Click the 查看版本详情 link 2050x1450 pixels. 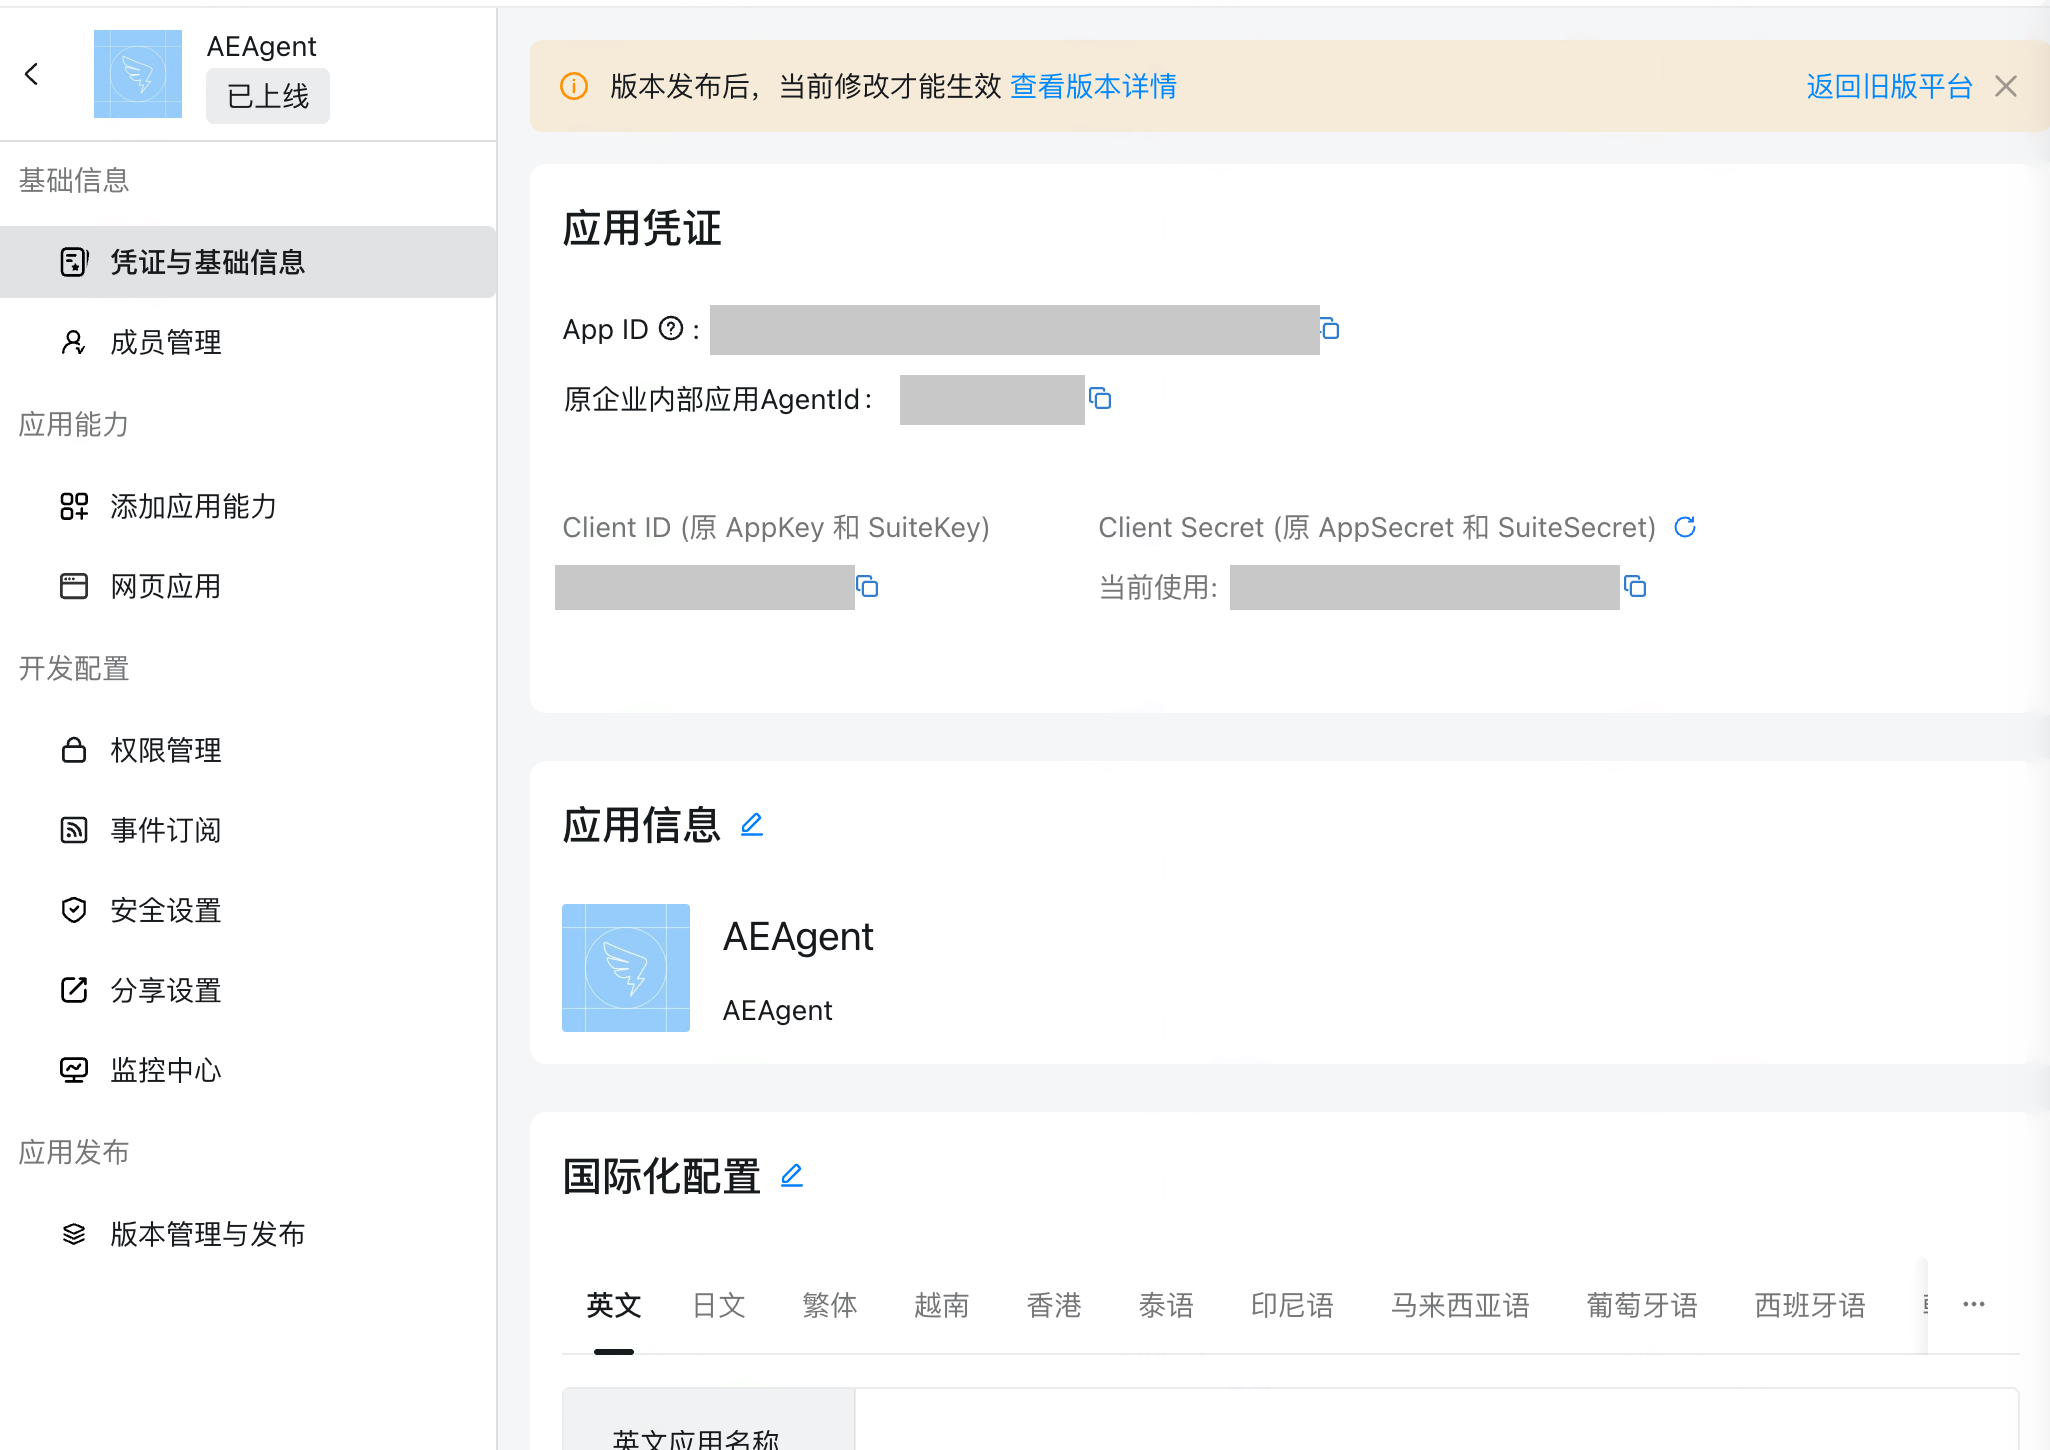click(x=1093, y=86)
